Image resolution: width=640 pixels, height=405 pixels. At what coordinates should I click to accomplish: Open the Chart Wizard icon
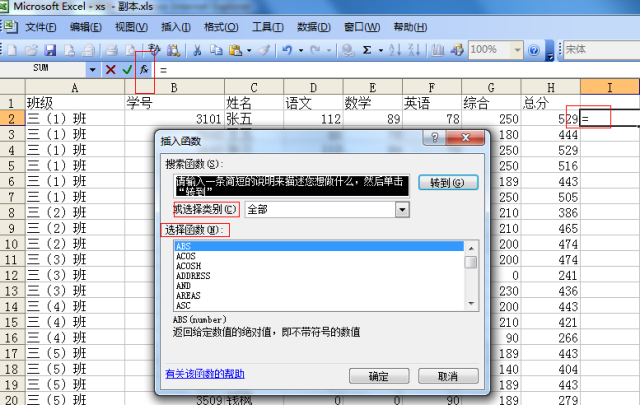(x=438, y=50)
